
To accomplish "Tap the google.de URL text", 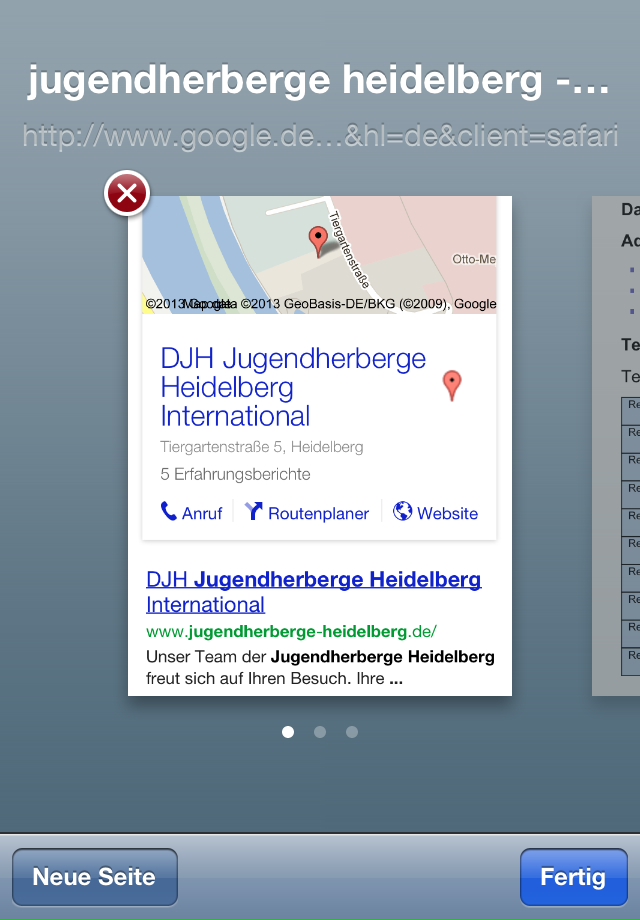I will [320, 136].
